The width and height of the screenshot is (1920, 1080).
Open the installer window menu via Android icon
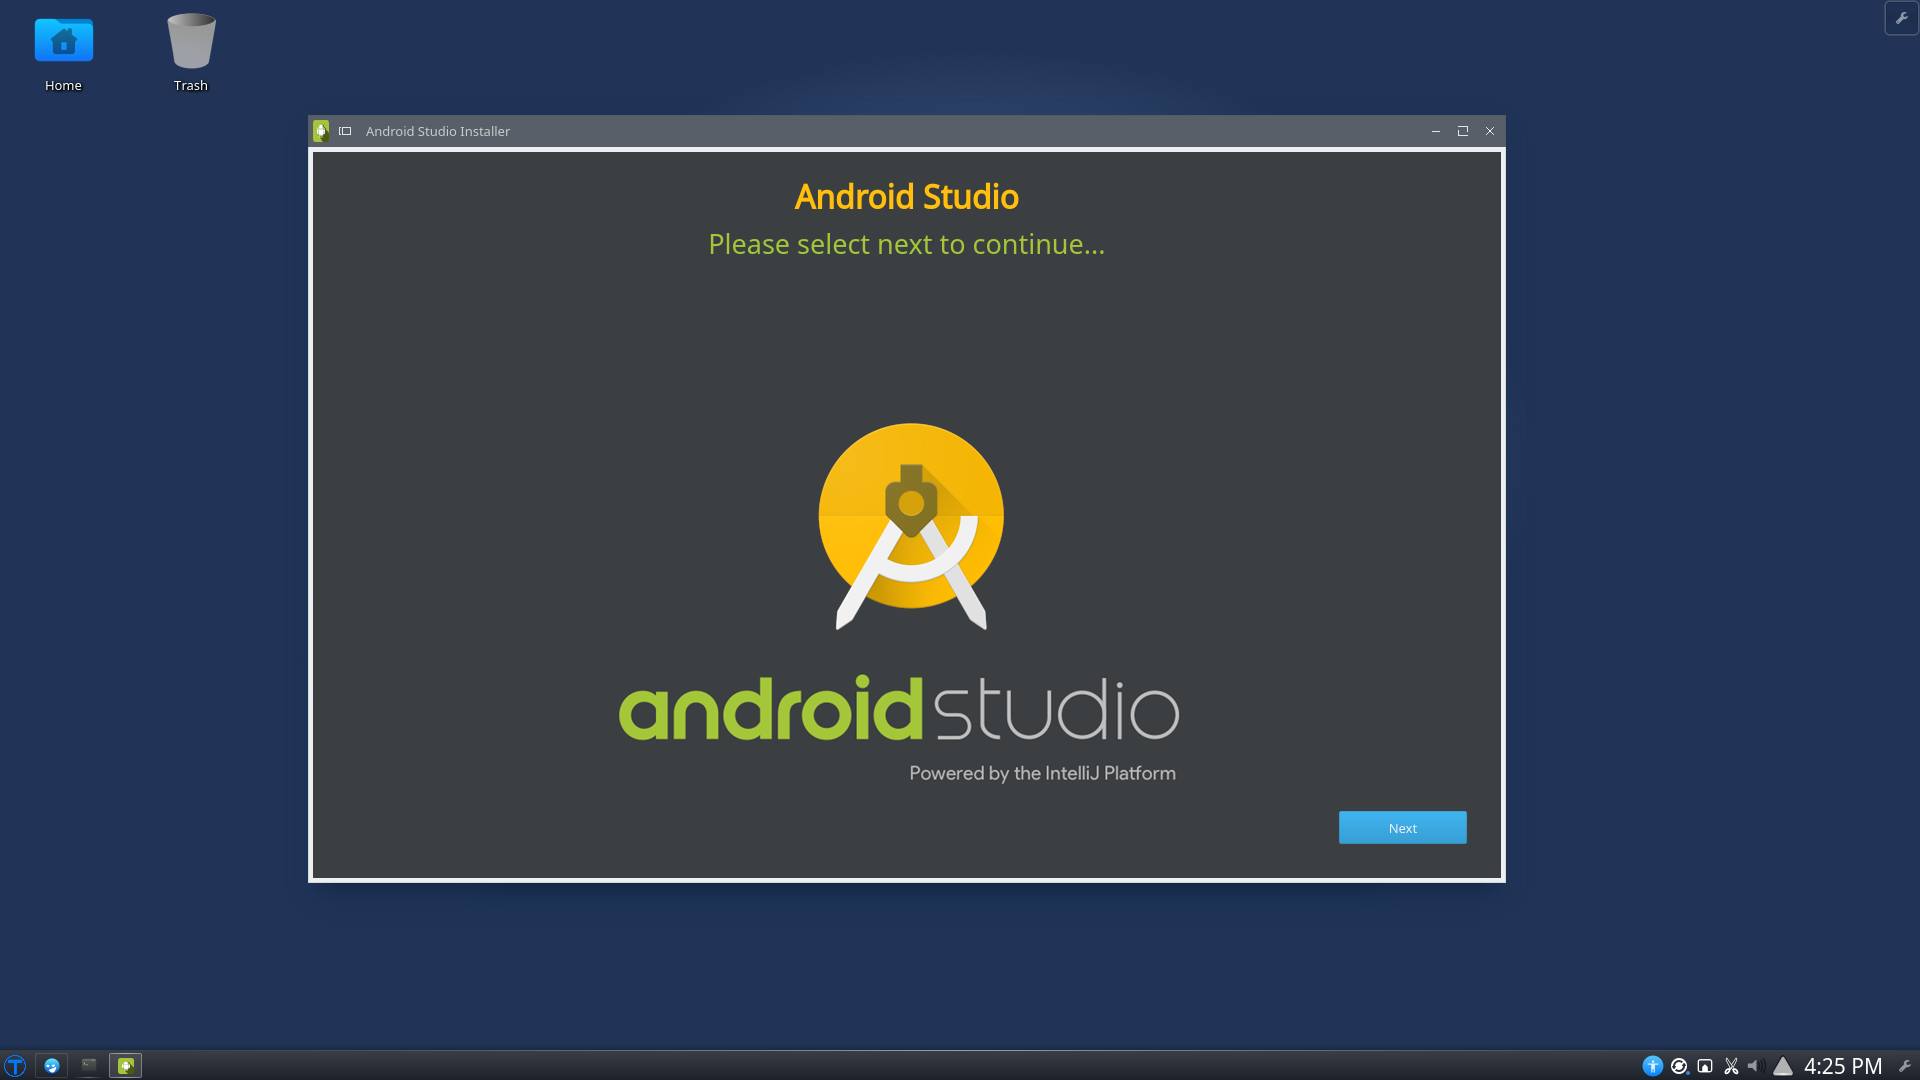pyautogui.click(x=321, y=131)
